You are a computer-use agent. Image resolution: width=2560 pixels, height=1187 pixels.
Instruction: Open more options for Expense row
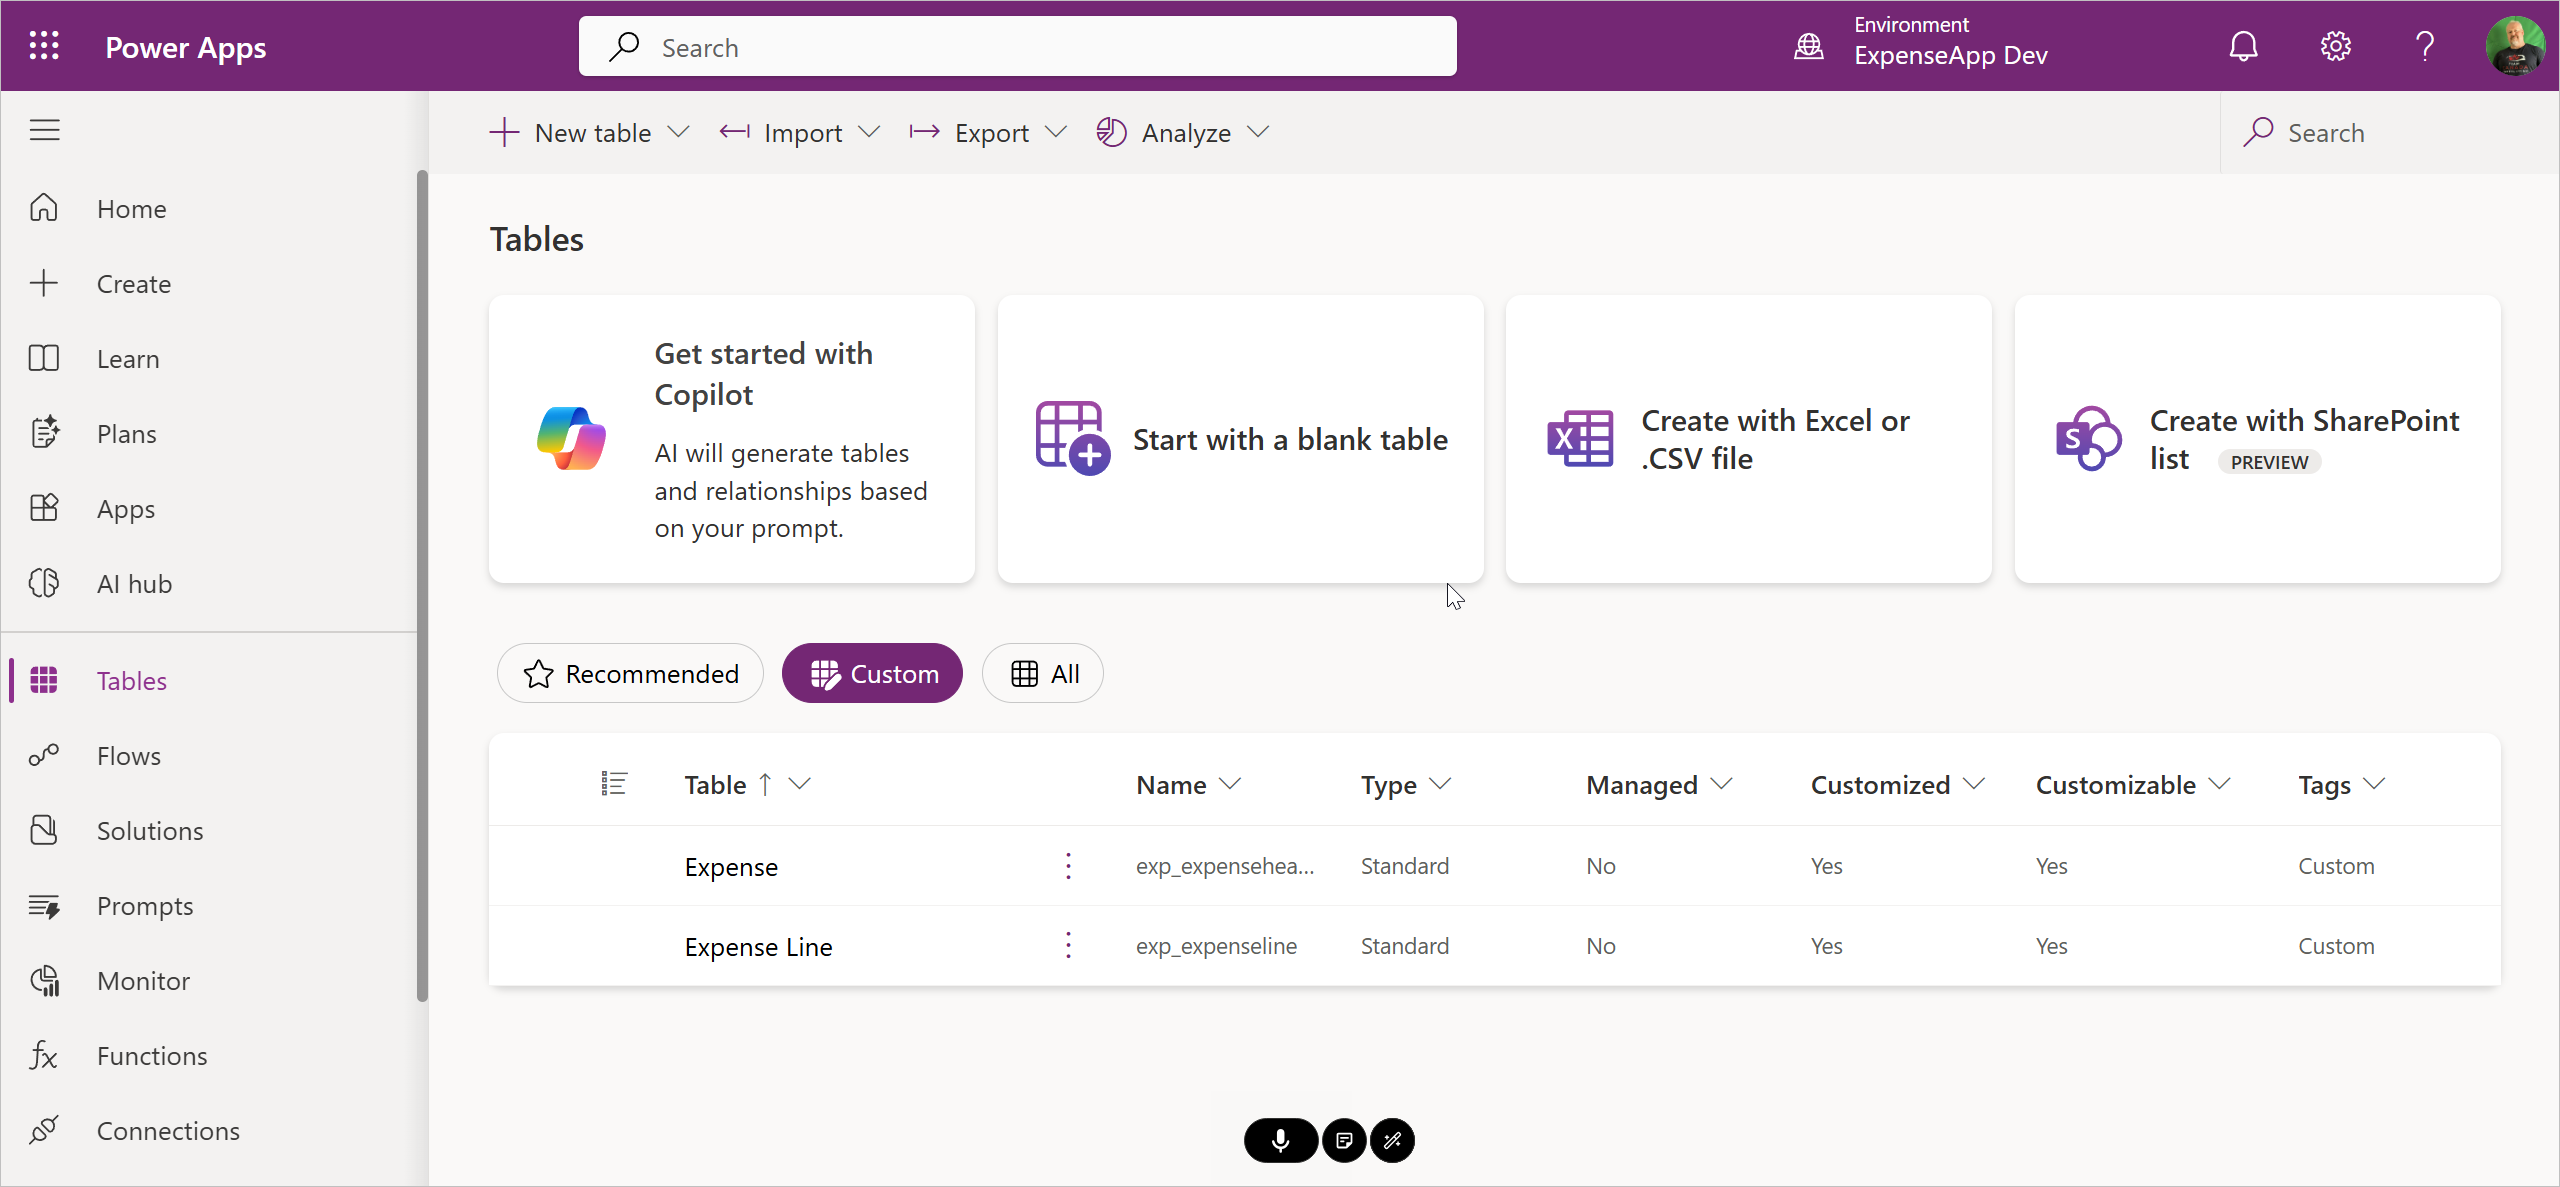point(1068,866)
